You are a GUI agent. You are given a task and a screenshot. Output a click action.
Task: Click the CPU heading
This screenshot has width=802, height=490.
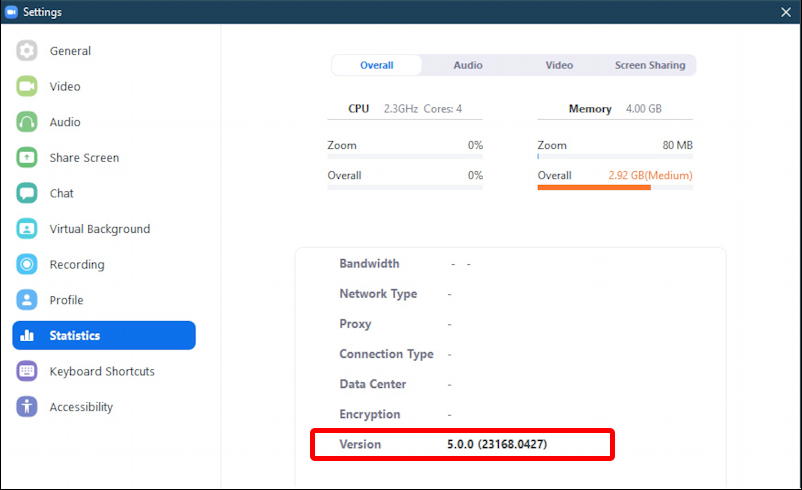pos(359,108)
